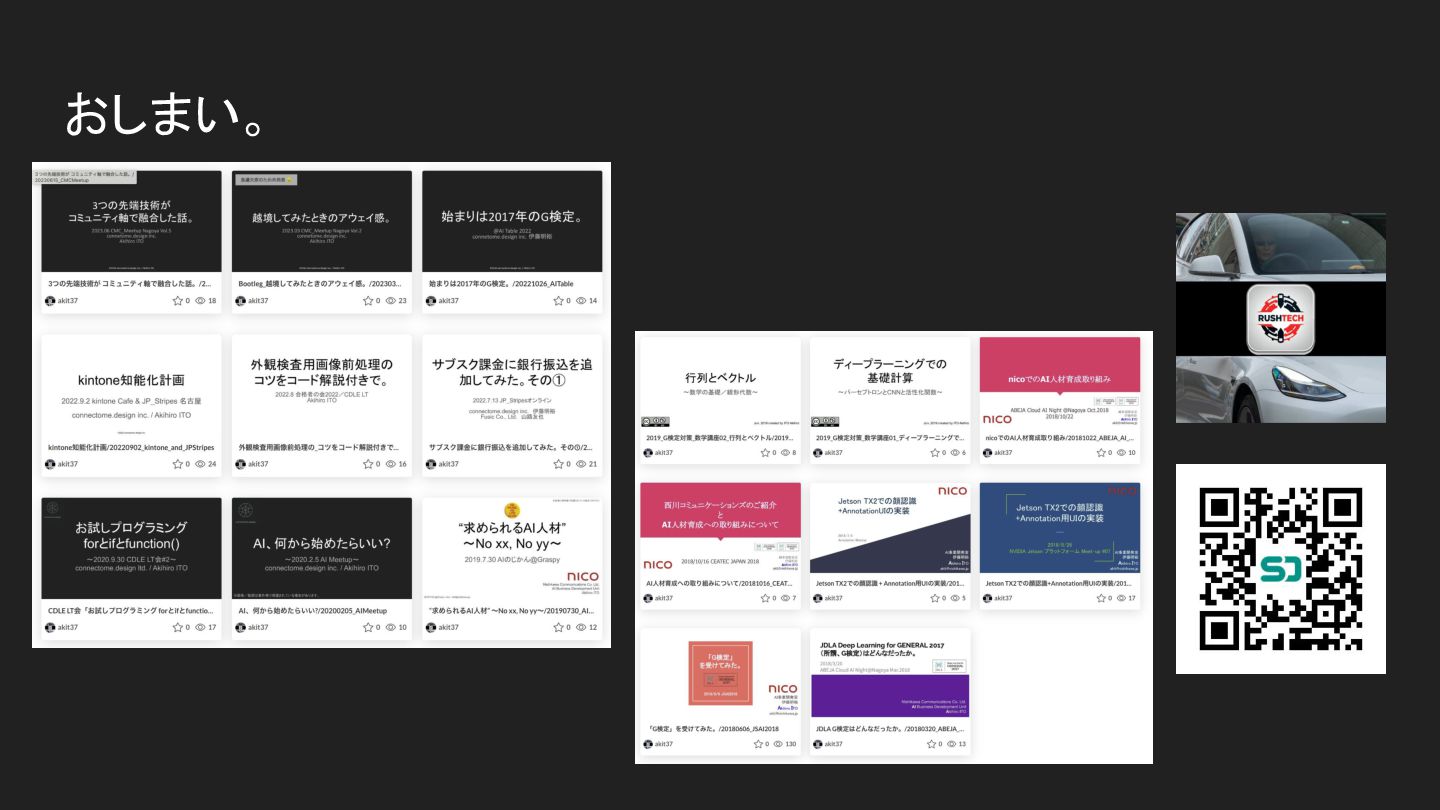
Task: Click view count 23 on Bootleg card
Action: coord(402,300)
